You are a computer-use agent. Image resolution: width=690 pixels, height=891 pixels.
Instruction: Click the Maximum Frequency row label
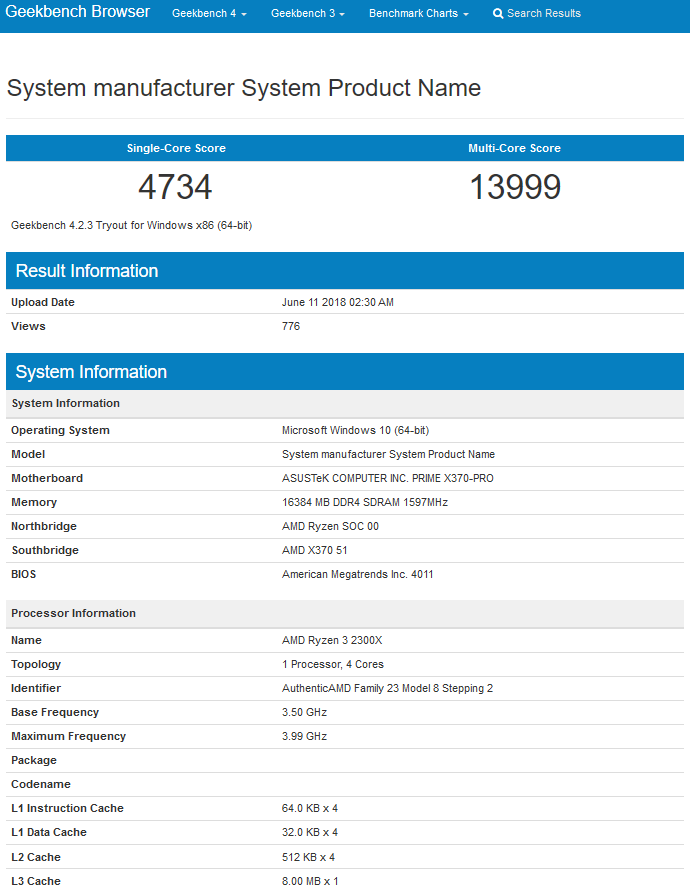tap(68, 736)
